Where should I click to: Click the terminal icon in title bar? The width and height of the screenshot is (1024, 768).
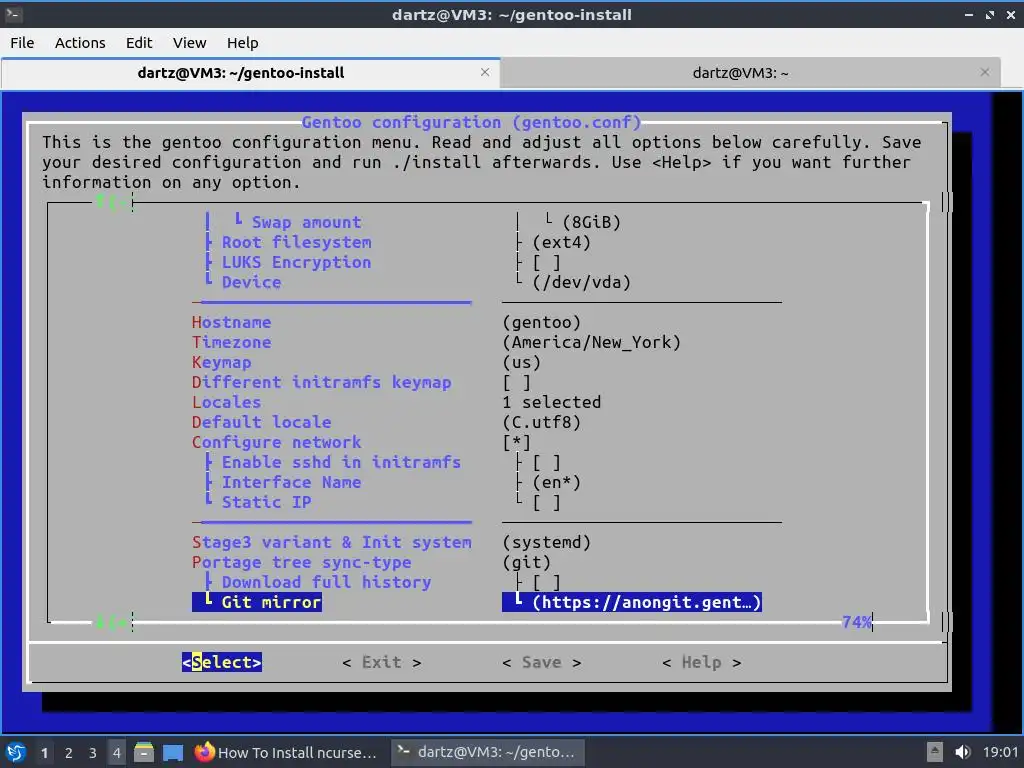14,14
